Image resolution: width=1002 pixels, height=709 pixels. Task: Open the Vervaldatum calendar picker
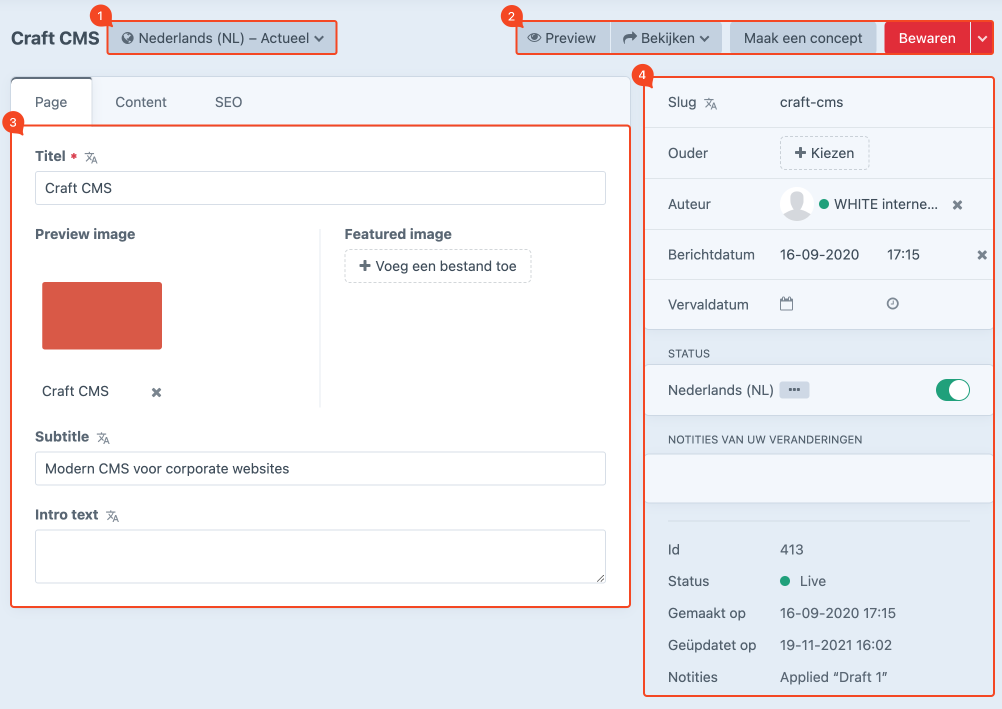click(786, 304)
